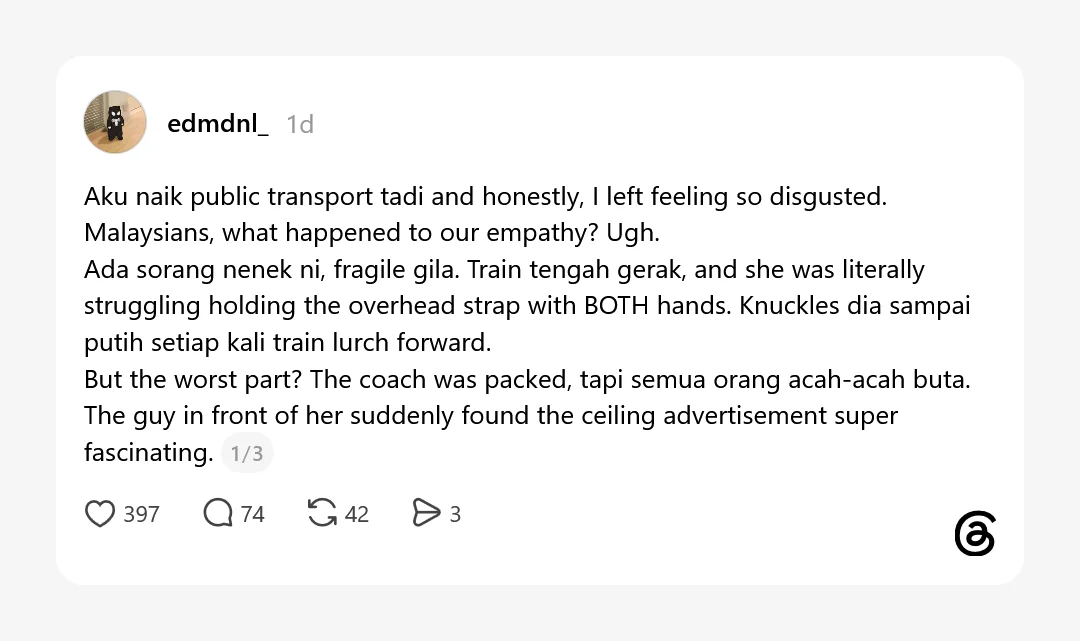
Task: Click the 3 shares count
Action: point(455,514)
